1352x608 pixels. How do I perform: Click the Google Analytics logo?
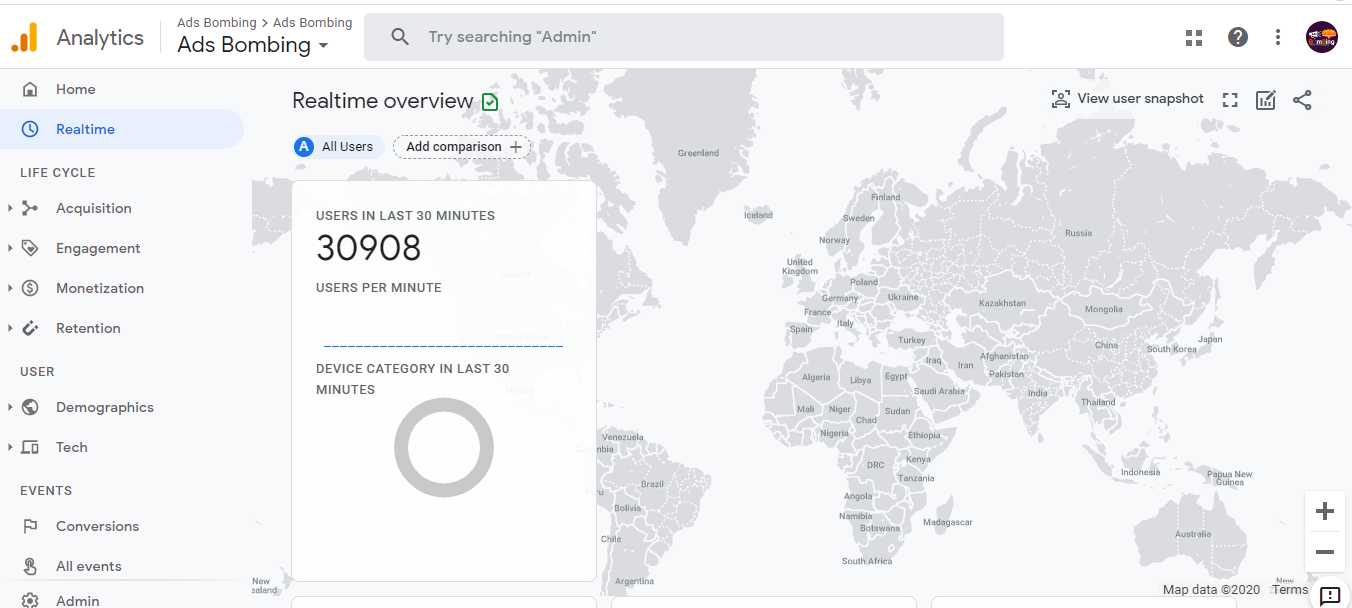[x=25, y=36]
